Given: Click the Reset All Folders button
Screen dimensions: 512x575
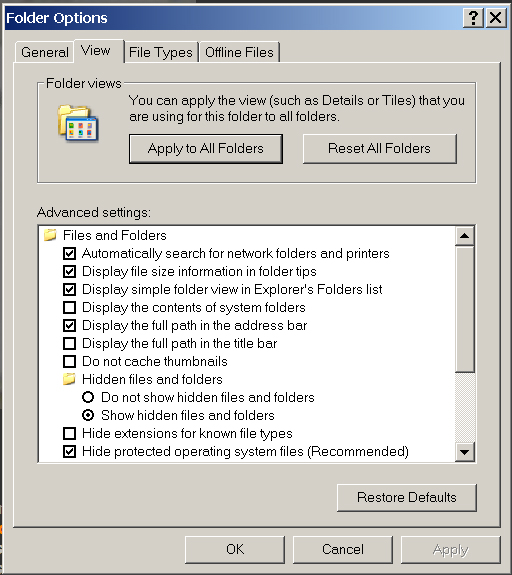Looking at the screenshot, I should tap(380, 149).
